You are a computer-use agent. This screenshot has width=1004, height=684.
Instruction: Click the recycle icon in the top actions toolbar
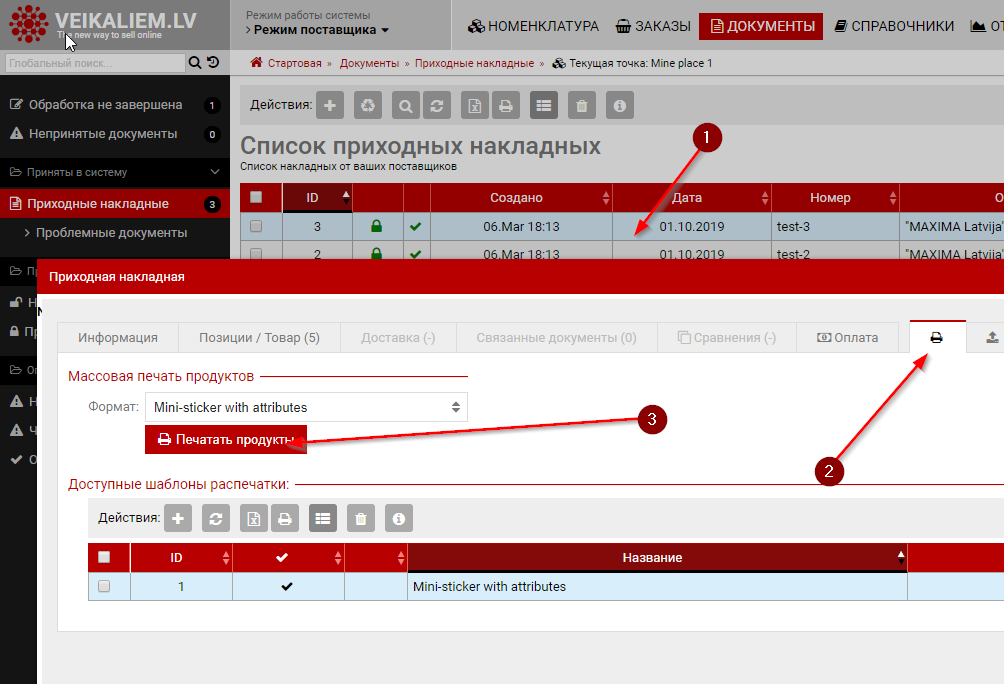pos(369,105)
